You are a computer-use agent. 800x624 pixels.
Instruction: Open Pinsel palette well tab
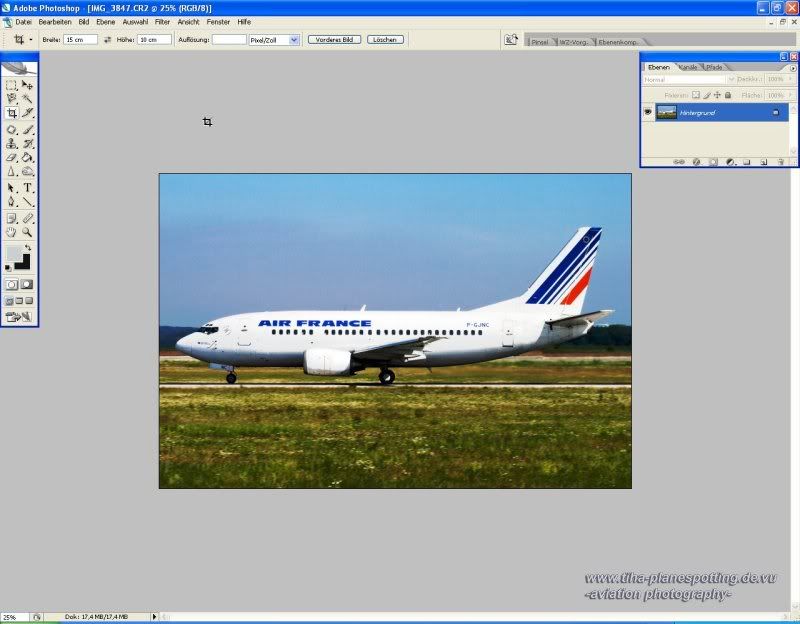540,42
